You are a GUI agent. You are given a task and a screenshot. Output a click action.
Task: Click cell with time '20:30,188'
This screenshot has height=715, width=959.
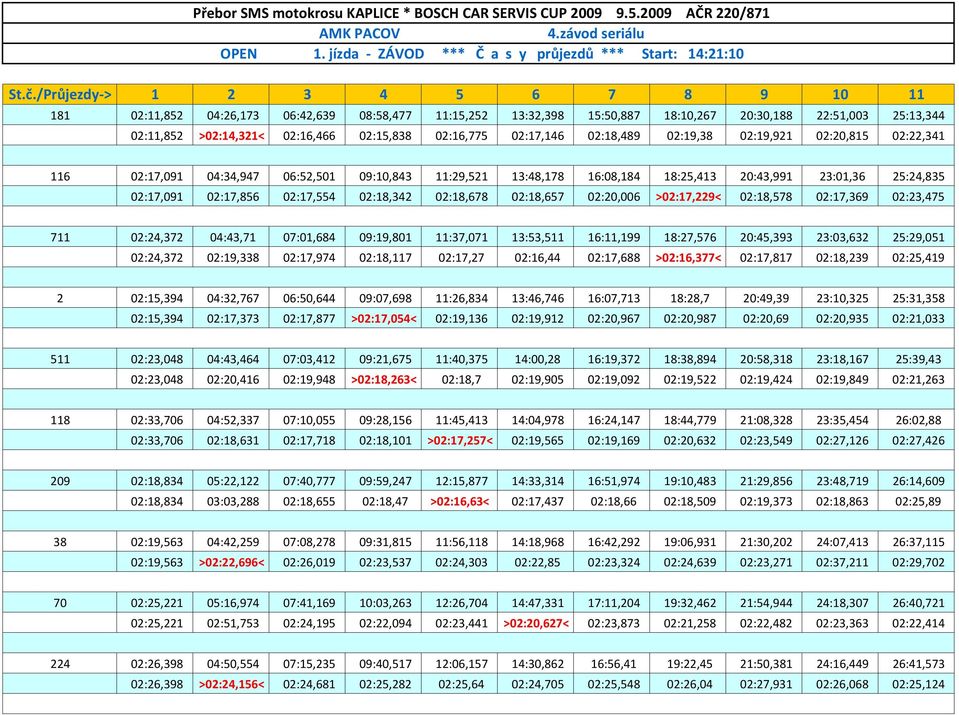click(765, 115)
